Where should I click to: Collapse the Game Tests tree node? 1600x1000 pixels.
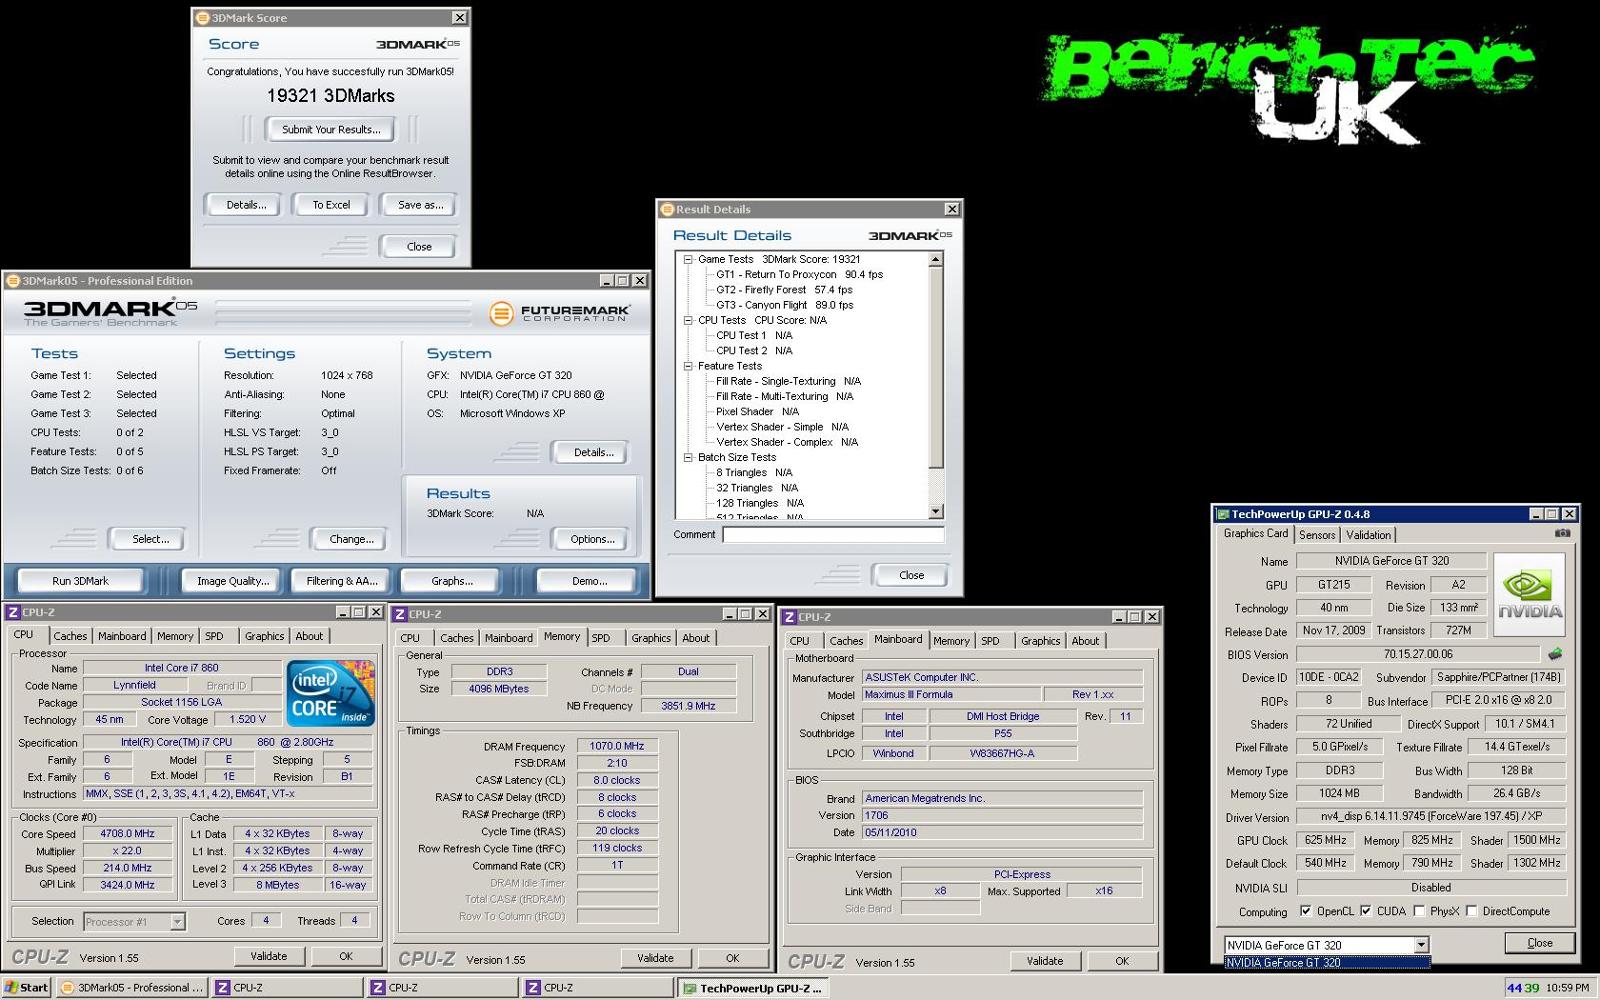[688, 259]
